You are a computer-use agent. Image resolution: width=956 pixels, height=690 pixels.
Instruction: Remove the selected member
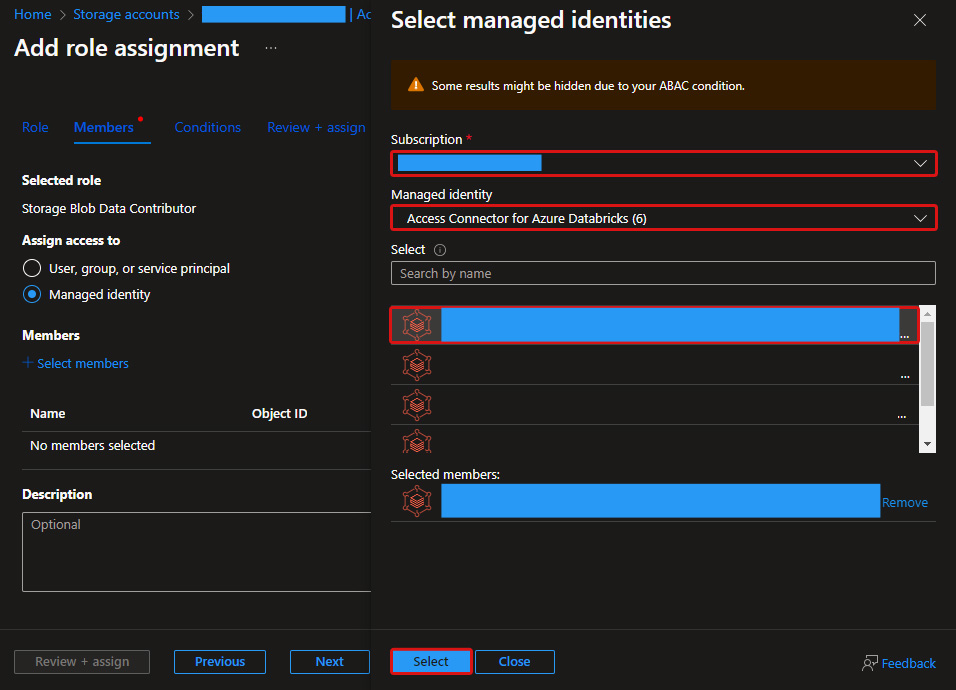pyautogui.click(x=905, y=502)
